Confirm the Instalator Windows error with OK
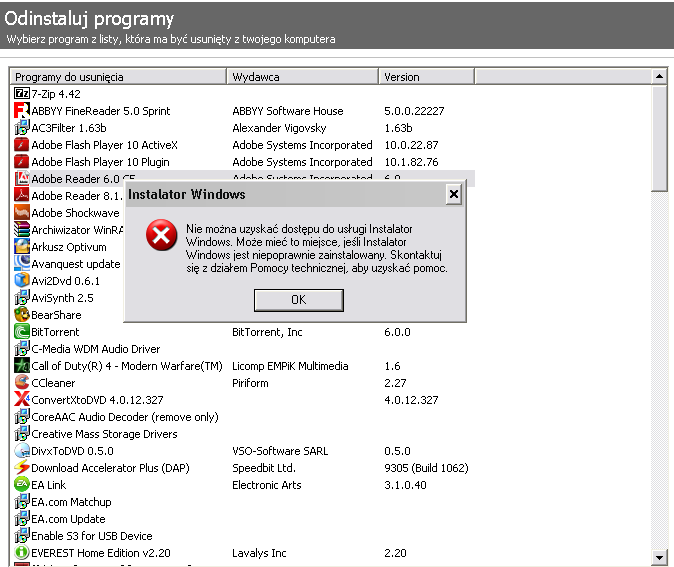 pos(299,300)
